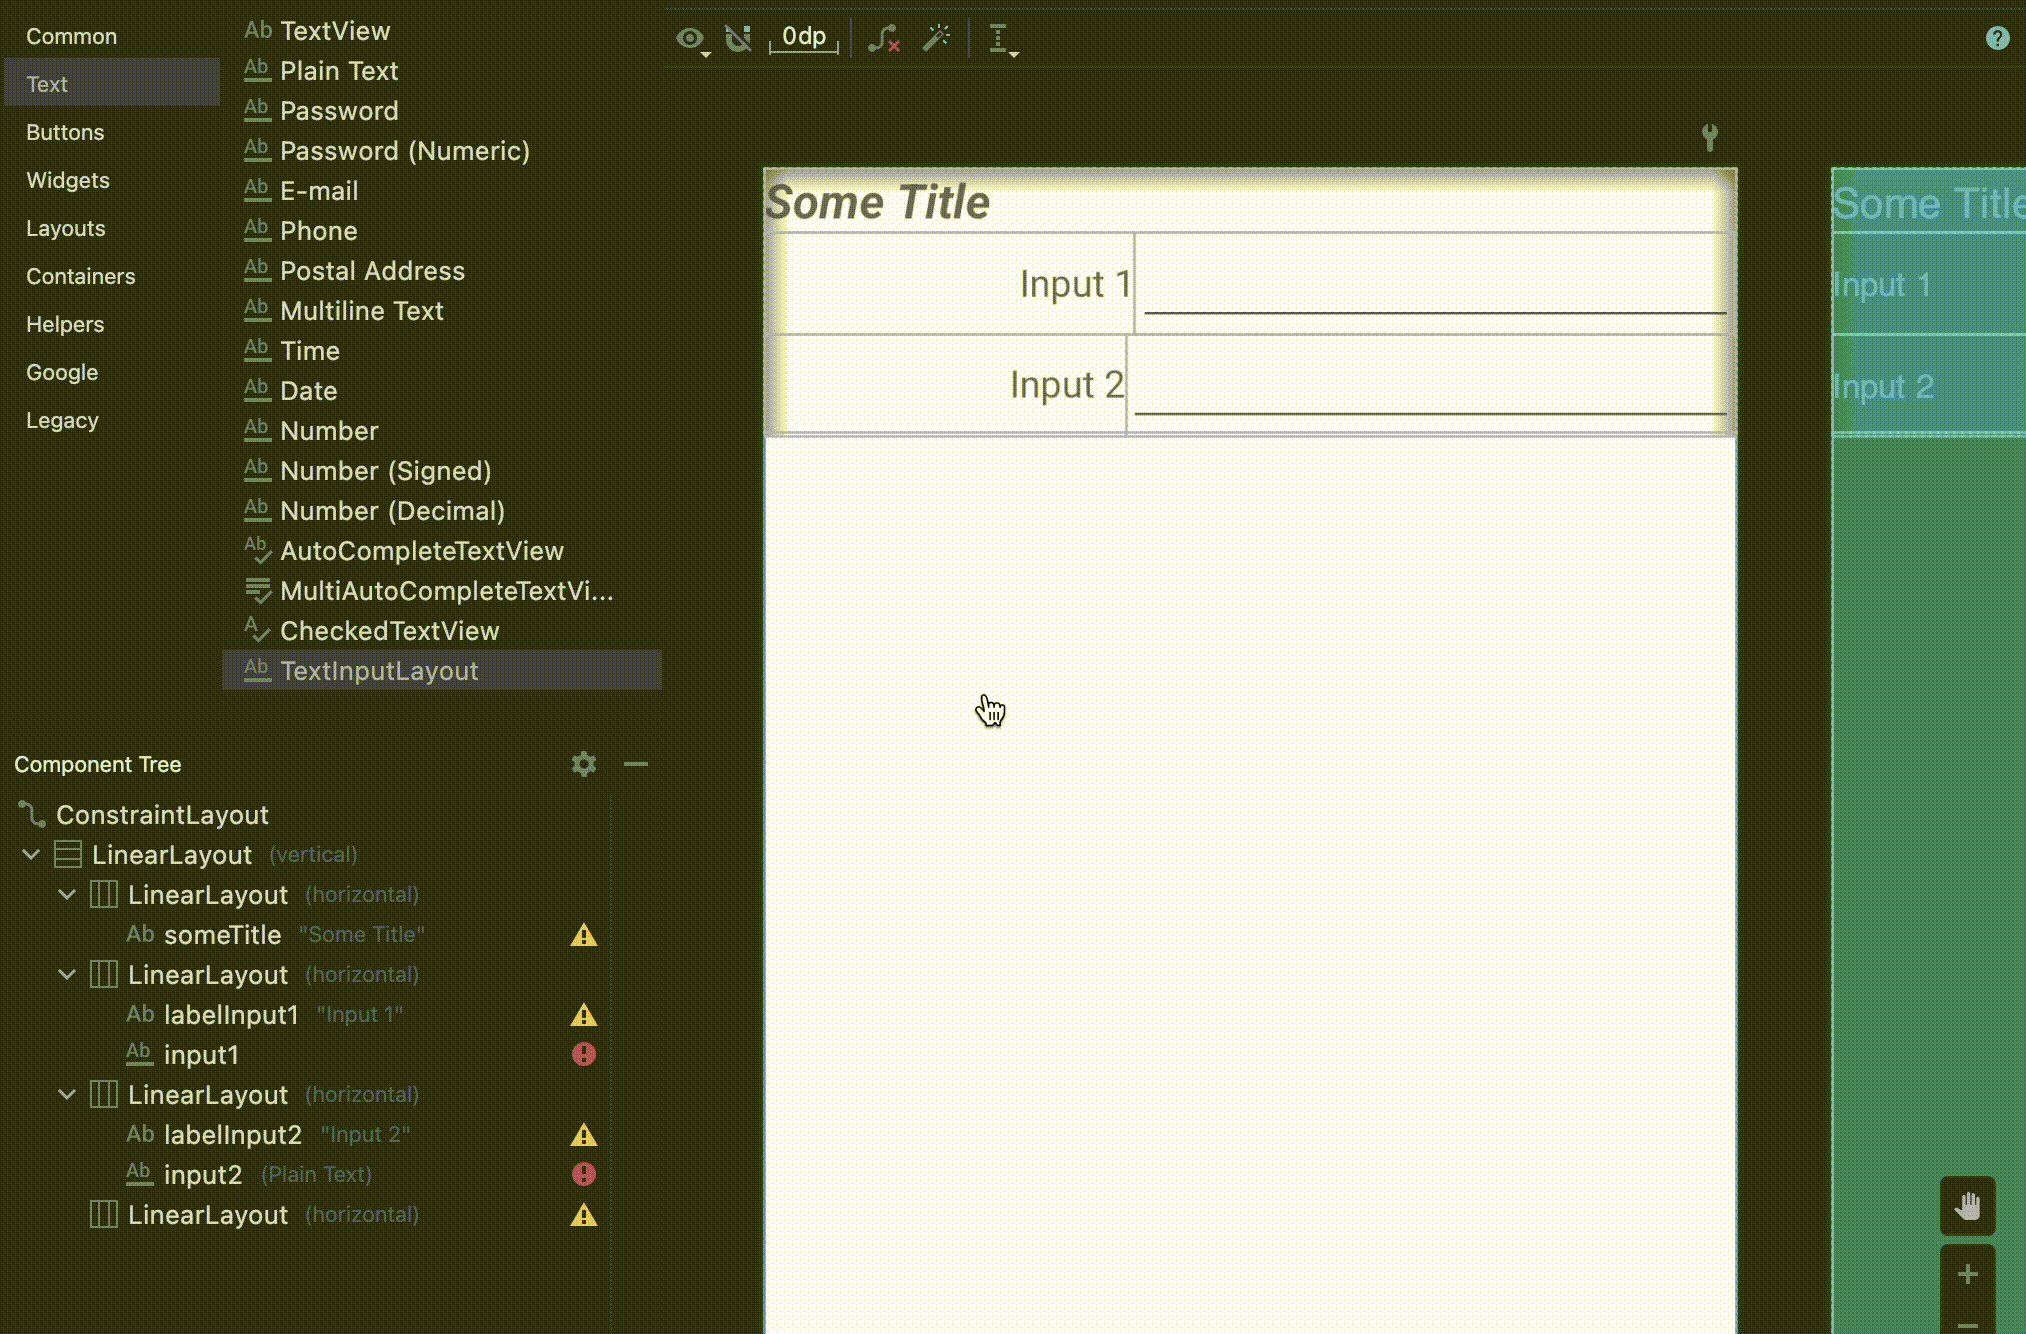This screenshot has width=2026, height=1334.
Task: Click the warning triangle next to someTitle
Action: [x=583, y=935]
